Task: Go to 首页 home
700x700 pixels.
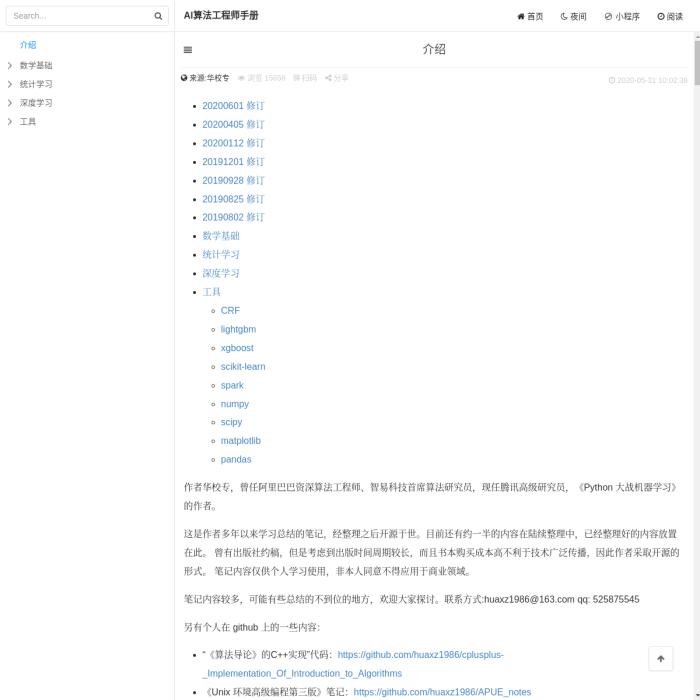Action: pyautogui.click(x=530, y=16)
